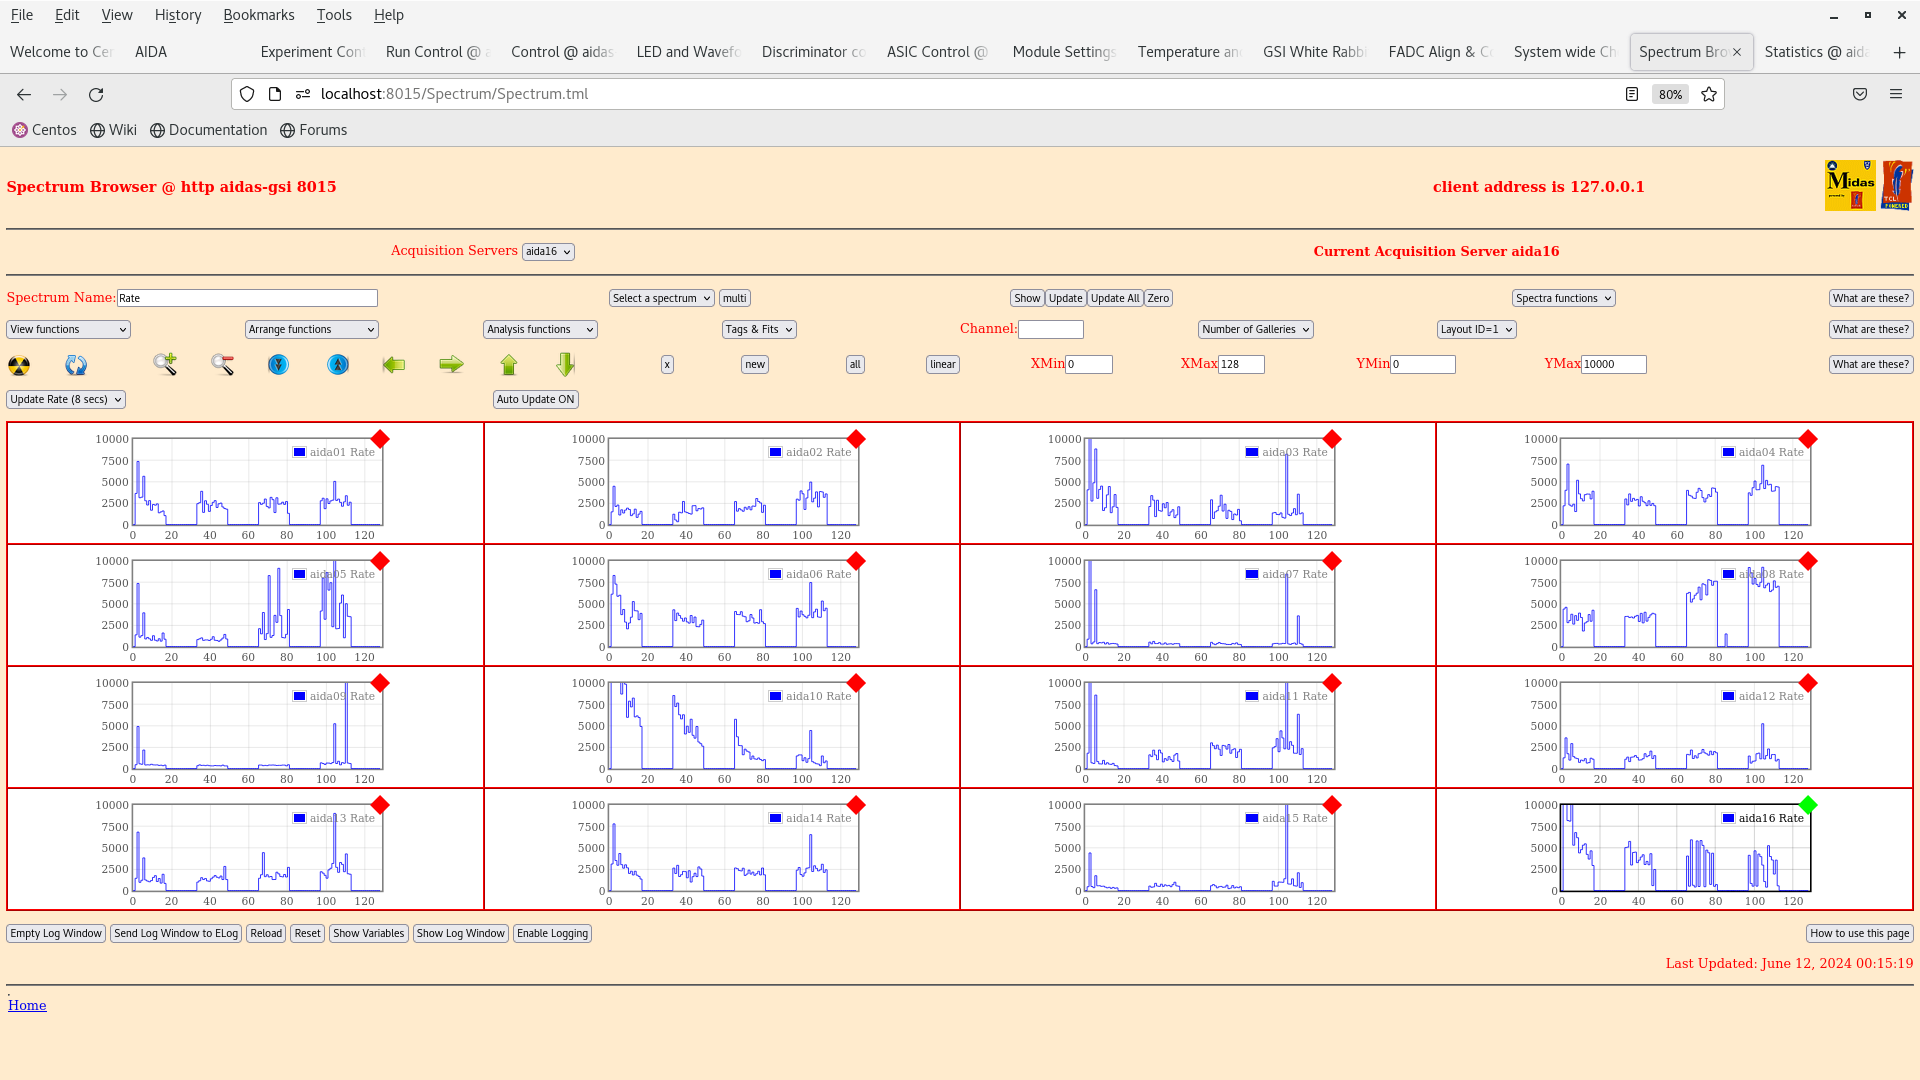Click the zoom in magnifier icon
The width and height of the screenshot is (1920, 1080).
coord(165,365)
